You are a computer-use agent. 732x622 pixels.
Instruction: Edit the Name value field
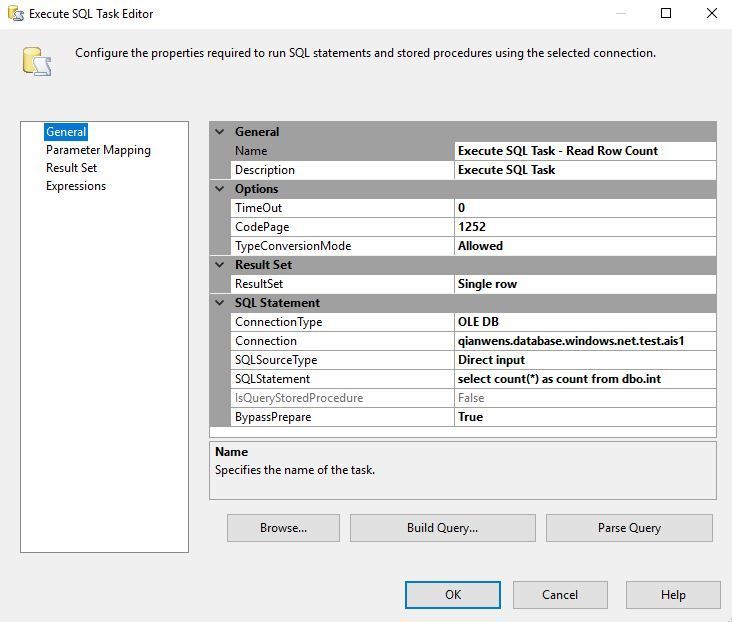tap(585, 151)
